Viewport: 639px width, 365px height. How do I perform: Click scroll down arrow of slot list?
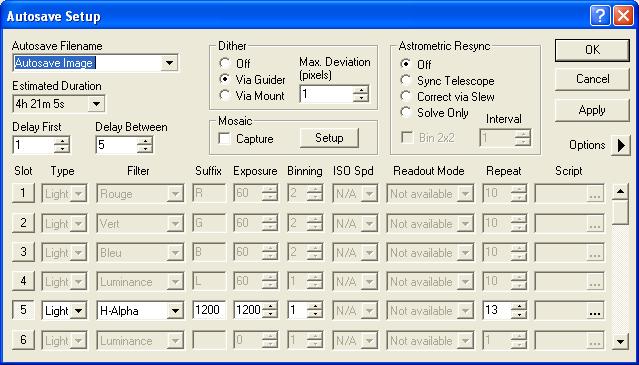620,341
